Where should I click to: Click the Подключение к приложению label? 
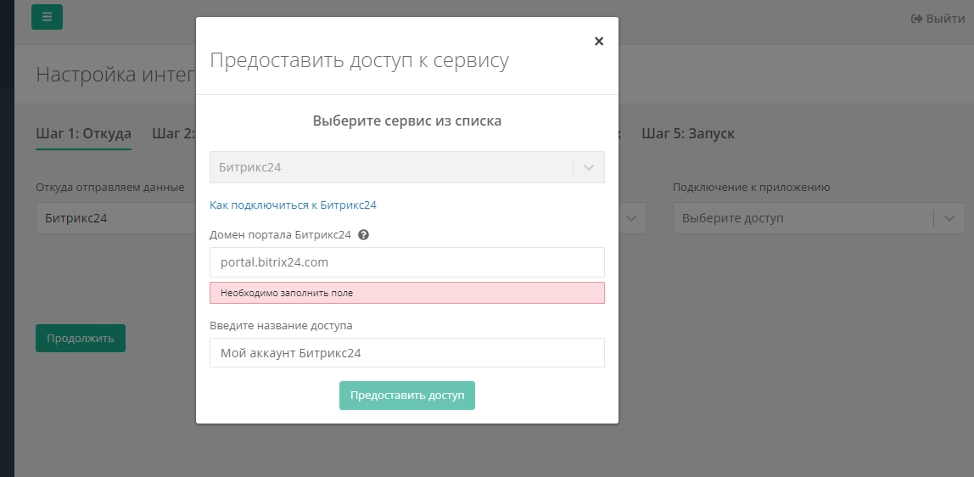pos(752,187)
